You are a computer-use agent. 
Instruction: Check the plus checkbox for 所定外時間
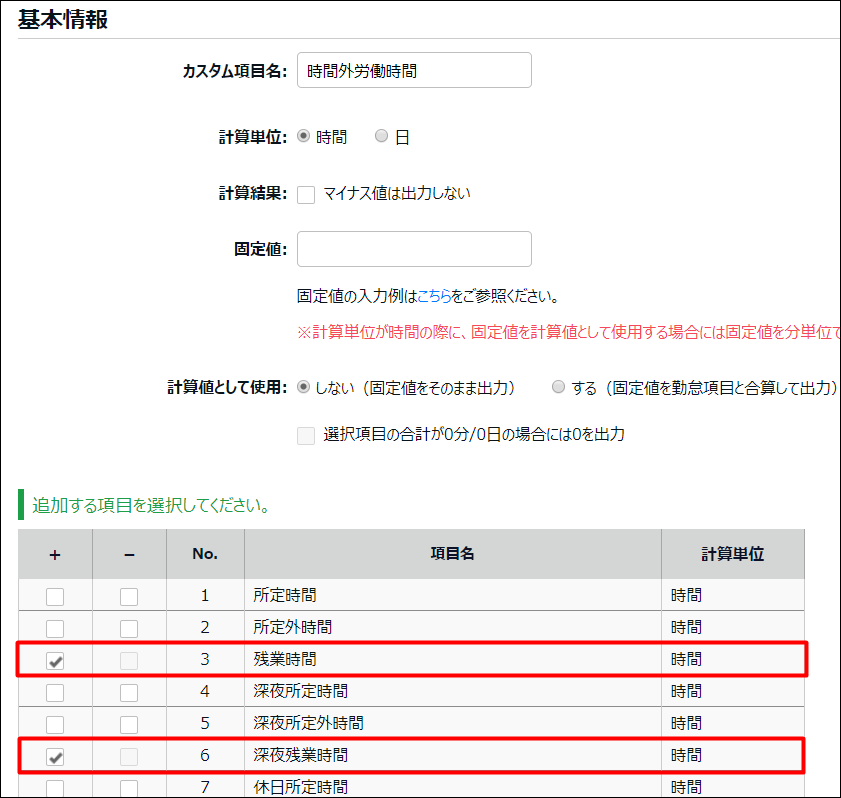tap(55, 627)
